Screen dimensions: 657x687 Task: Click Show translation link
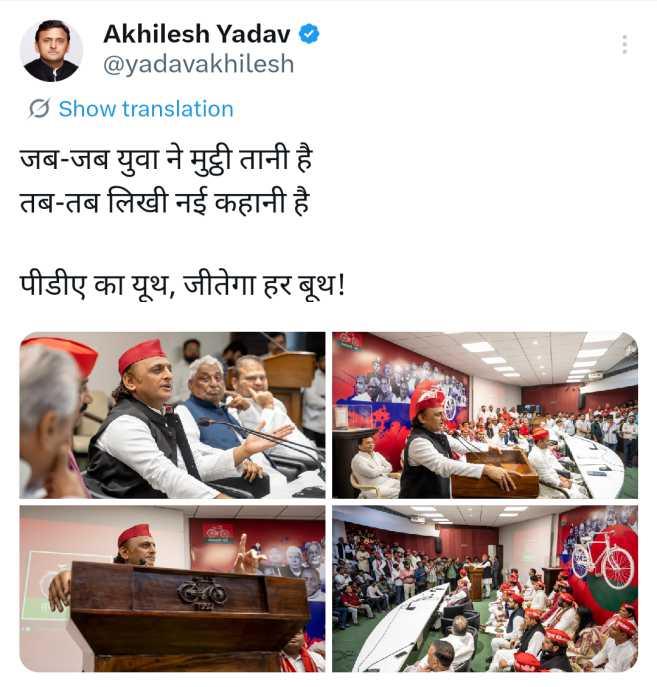146,109
